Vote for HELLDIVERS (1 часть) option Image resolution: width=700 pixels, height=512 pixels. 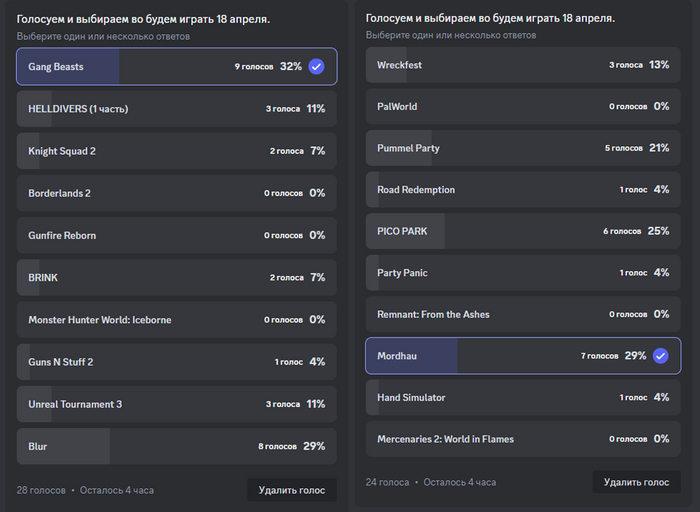point(177,109)
